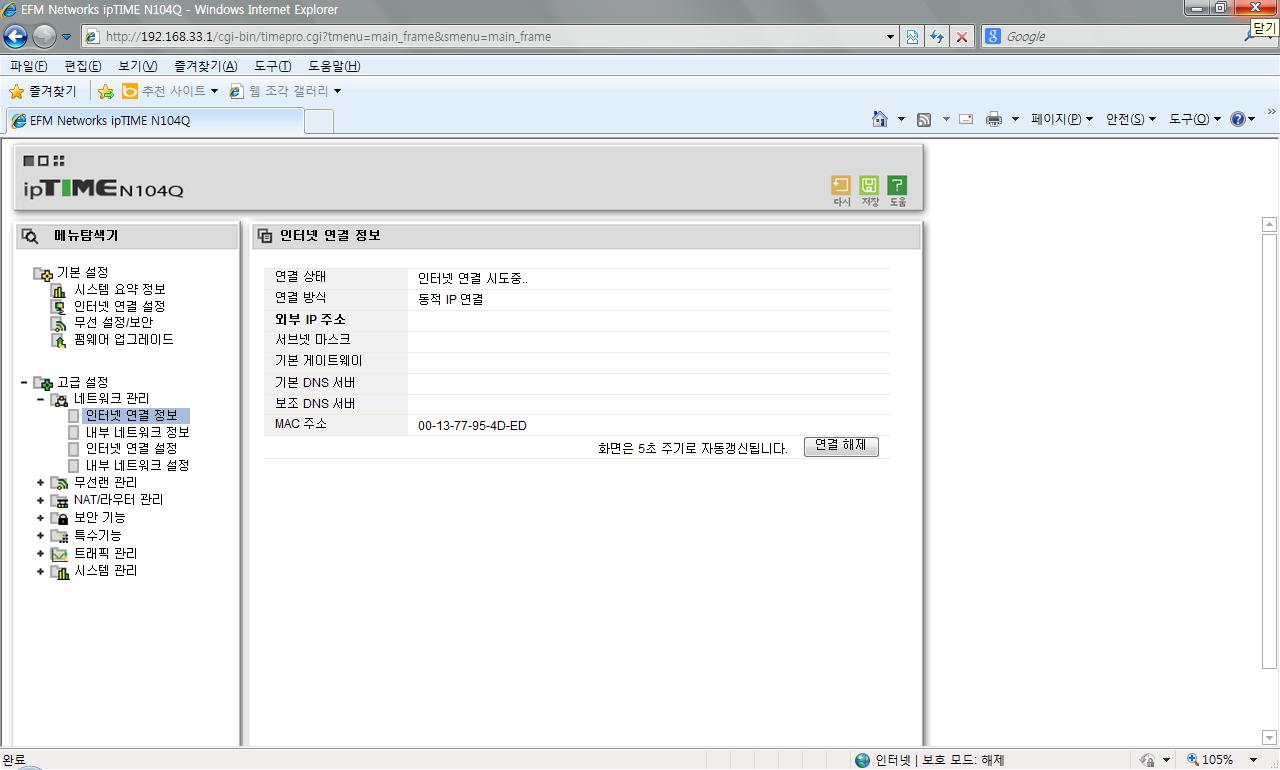This screenshot has height=770, width=1280.
Task: Select the EFM Networks ipTIME N104Q tab
Action: click(x=154, y=121)
